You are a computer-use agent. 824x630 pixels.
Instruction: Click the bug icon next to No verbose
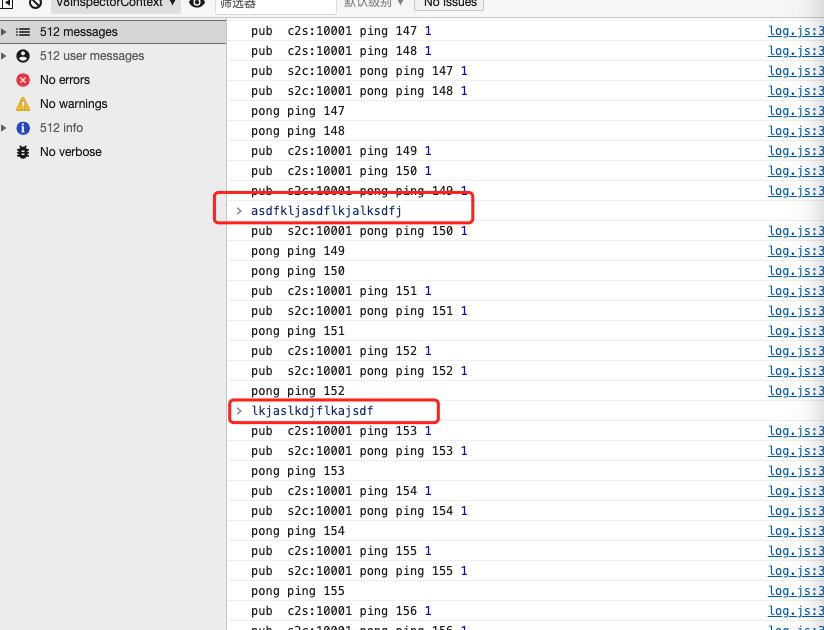pyautogui.click(x=22, y=152)
